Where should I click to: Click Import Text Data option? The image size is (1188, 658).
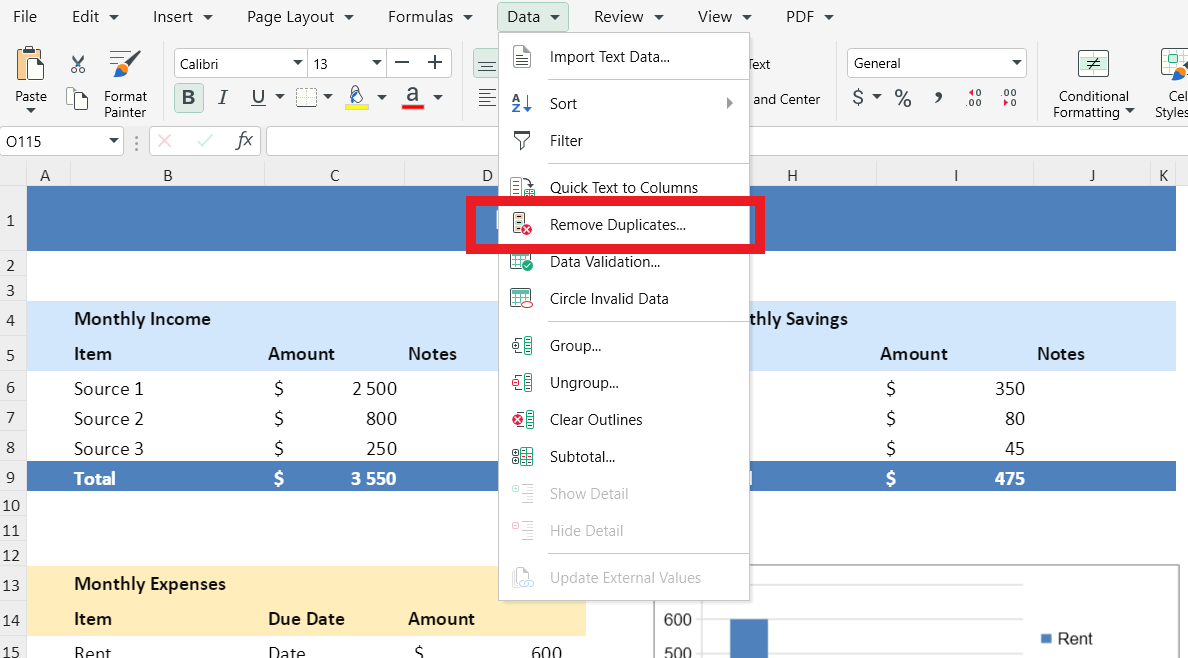click(x=609, y=57)
